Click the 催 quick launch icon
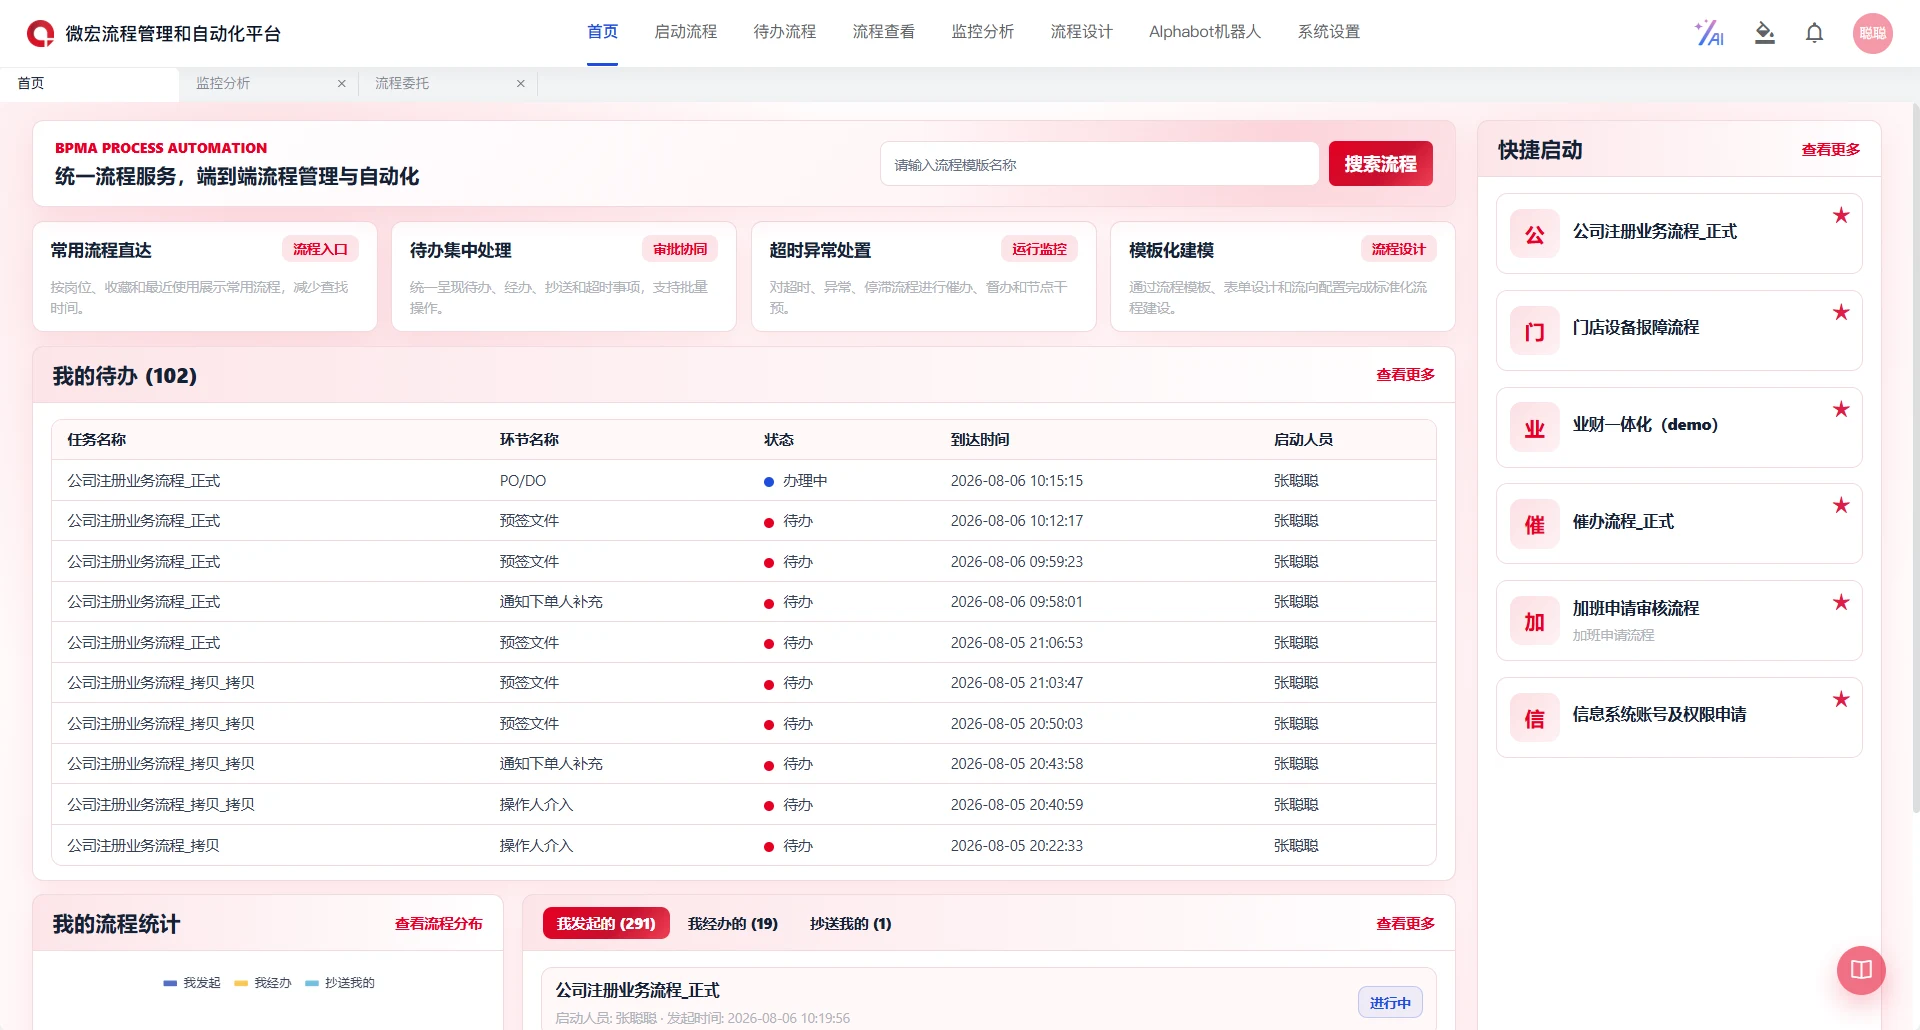This screenshot has width=1920, height=1030. point(1534,524)
